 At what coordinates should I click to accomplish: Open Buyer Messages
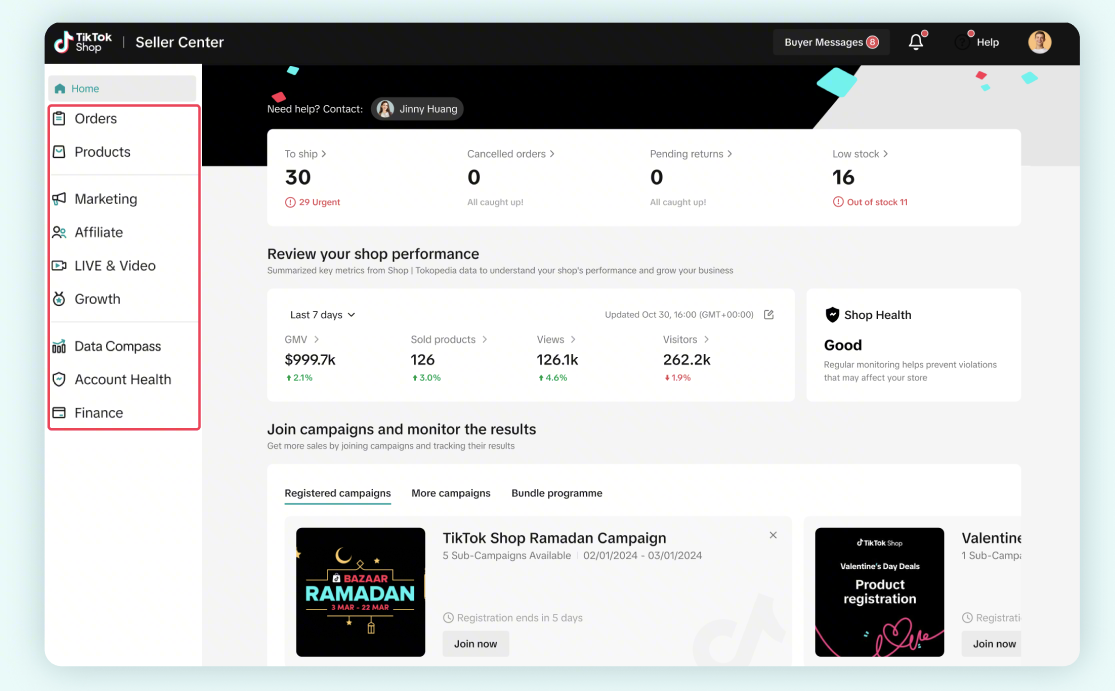[831, 42]
